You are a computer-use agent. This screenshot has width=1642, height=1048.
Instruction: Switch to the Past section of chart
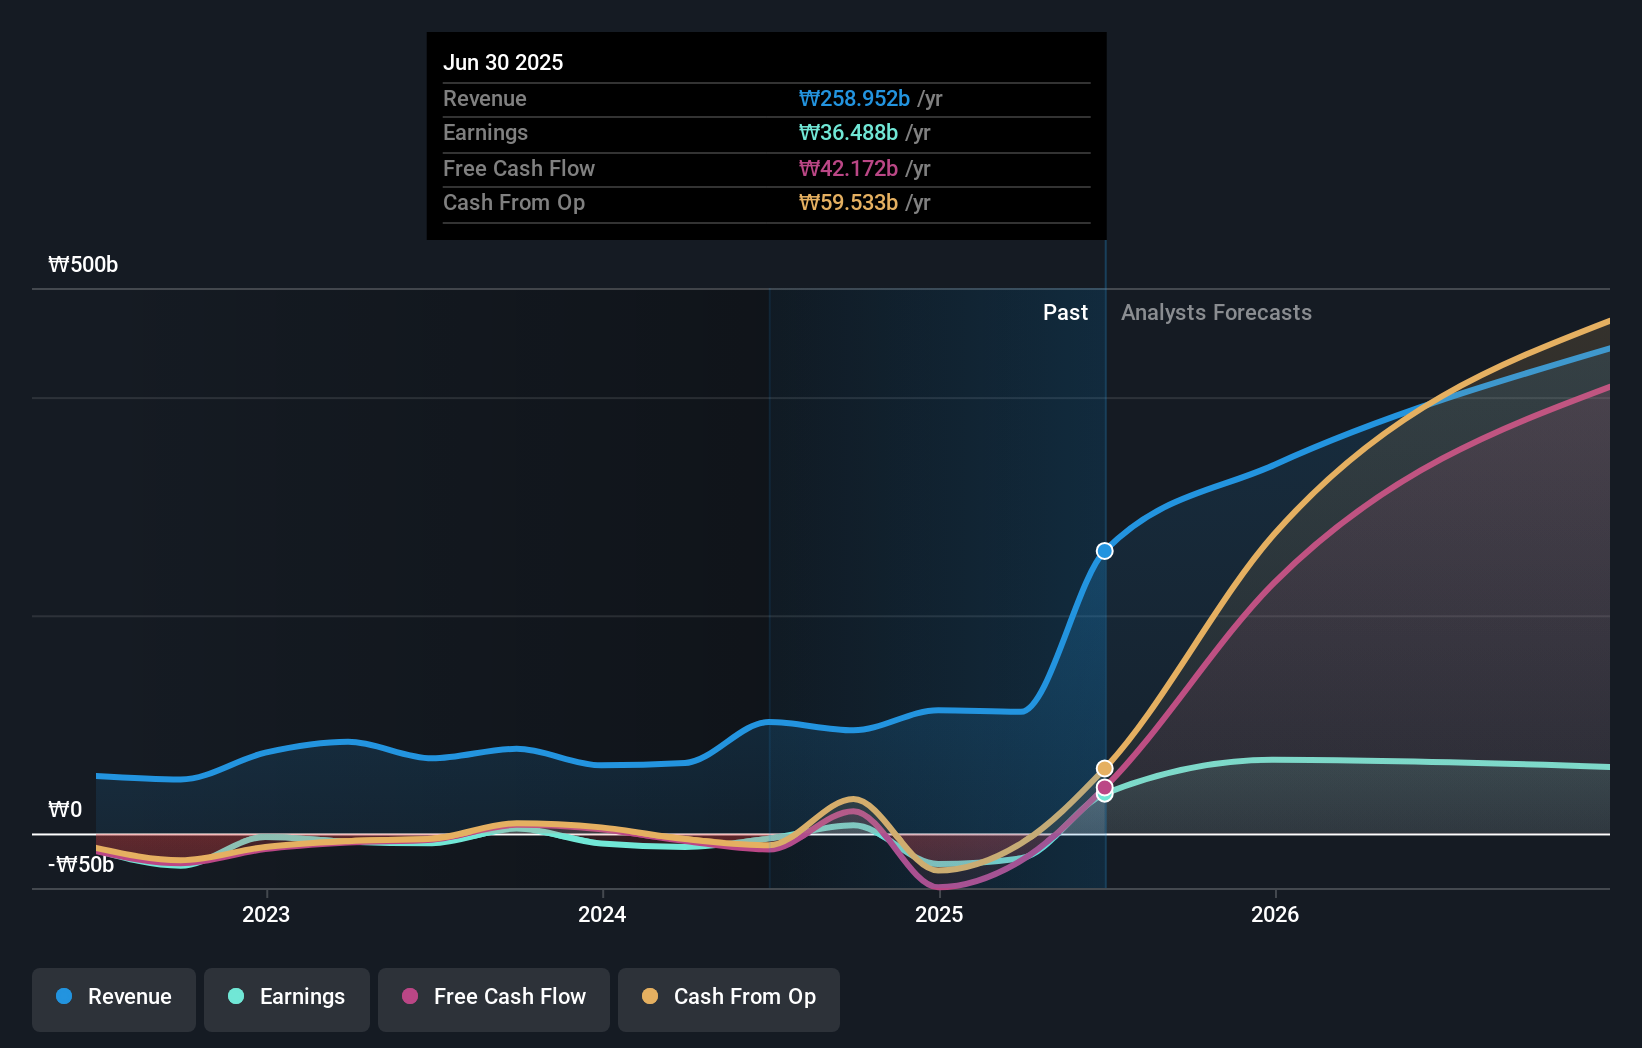pos(1065,312)
